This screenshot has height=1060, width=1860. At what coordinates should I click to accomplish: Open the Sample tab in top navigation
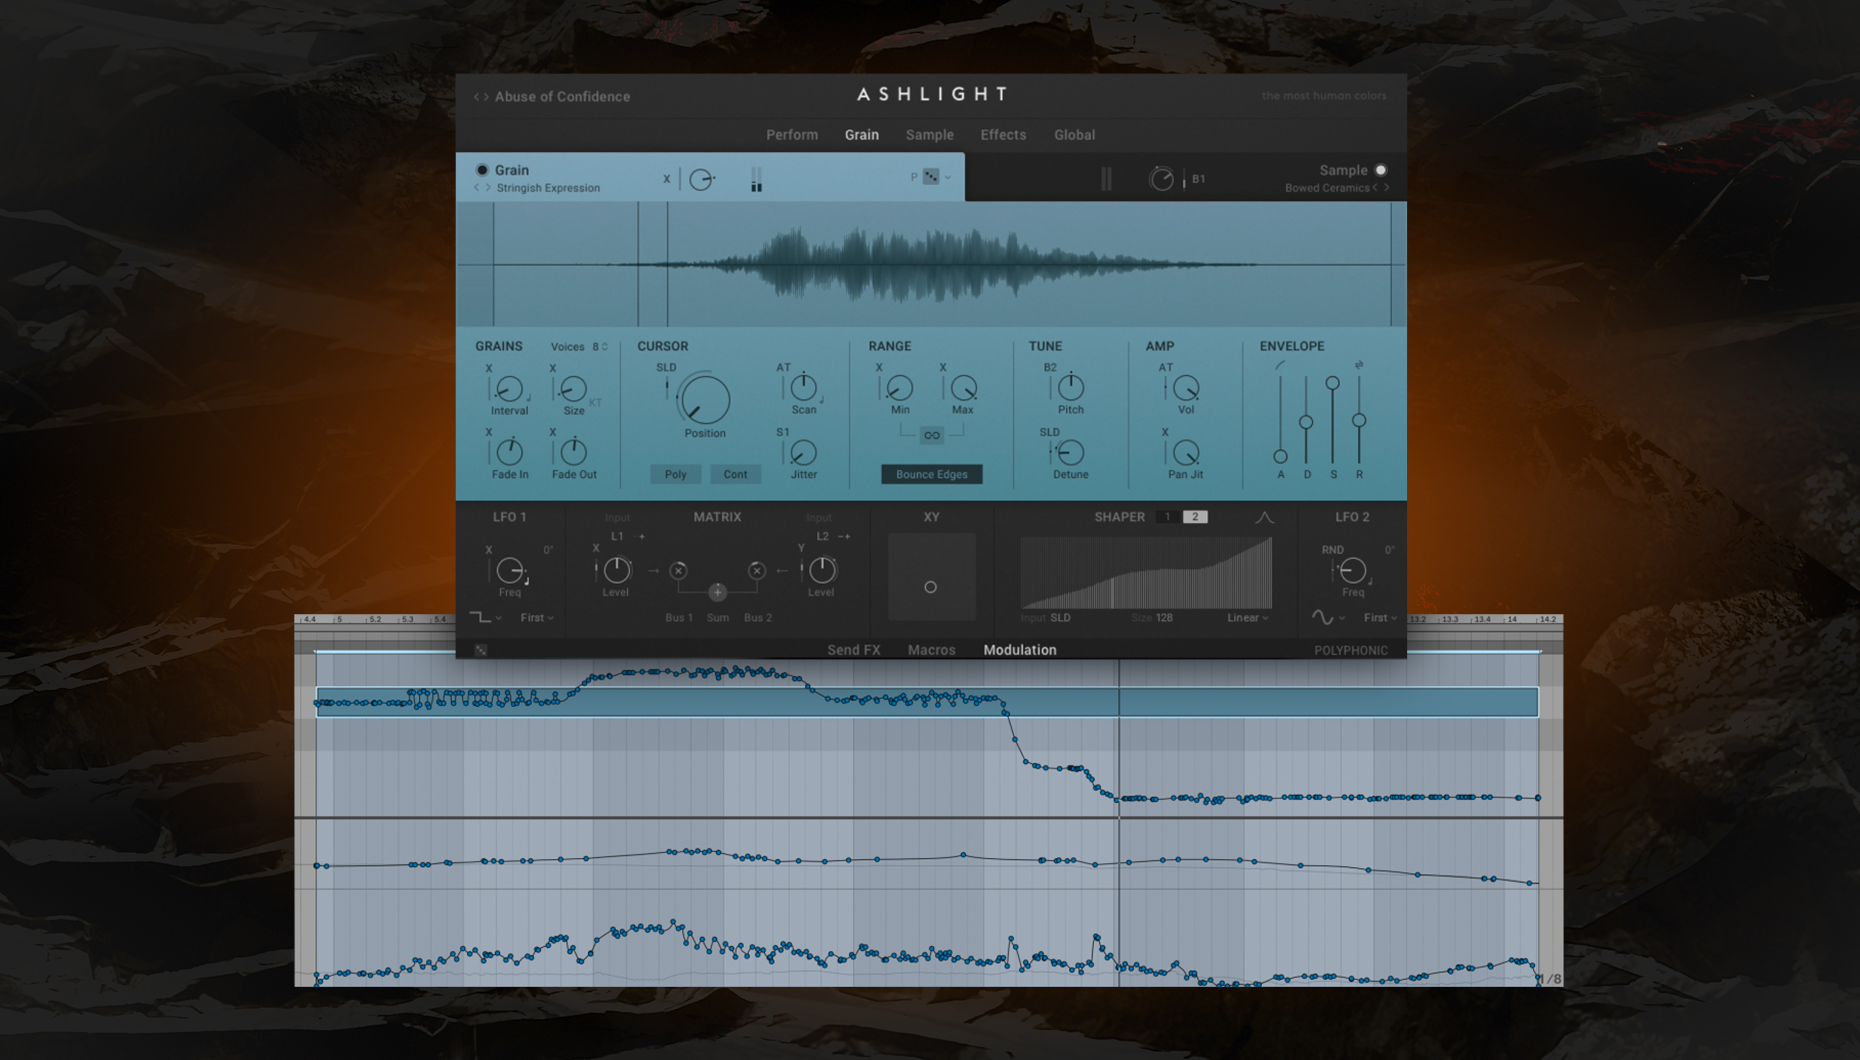pos(929,135)
